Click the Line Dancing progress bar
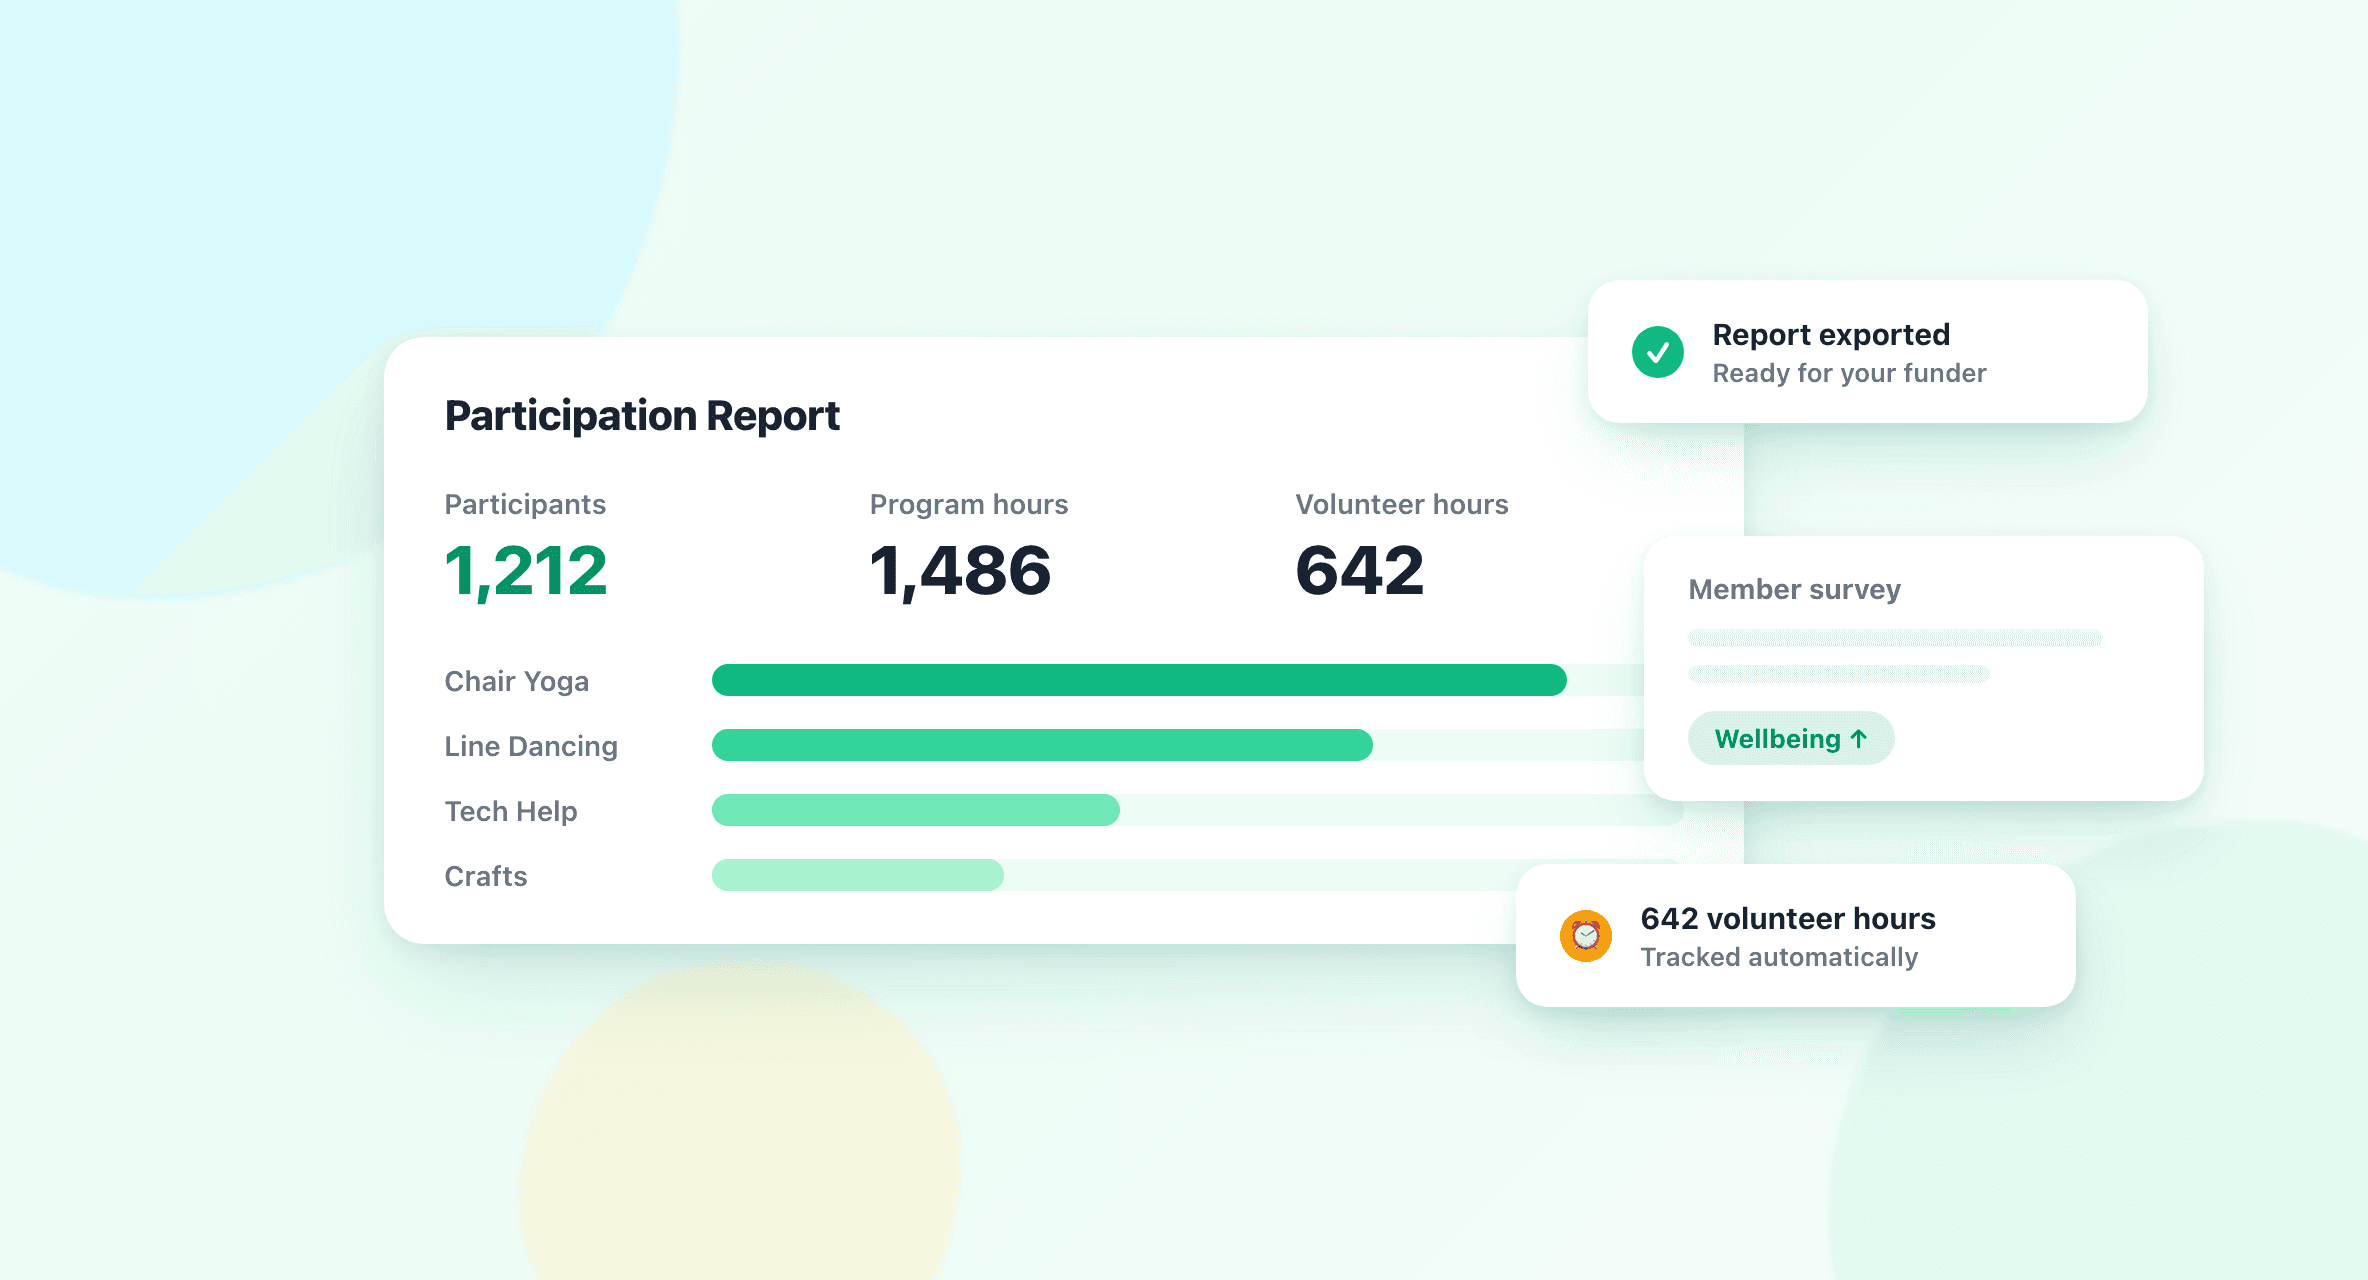This screenshot has width=2368, height=1280. pyautogui.click(x=1042, y=745)
